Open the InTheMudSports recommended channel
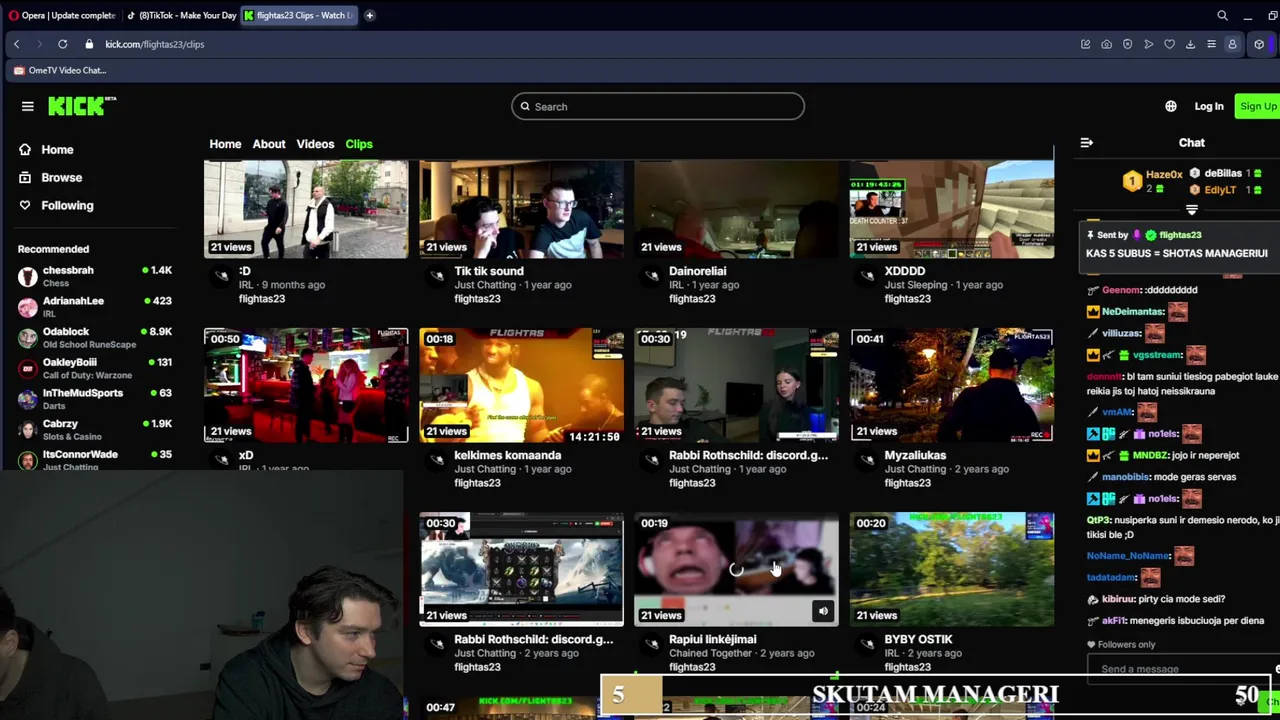The height and width of the screenshot is (720, 1280). pos(95,399)
